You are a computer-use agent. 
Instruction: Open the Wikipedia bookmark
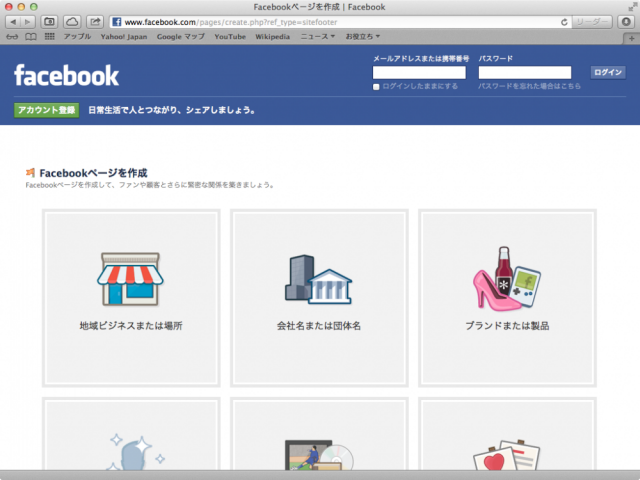272,37
